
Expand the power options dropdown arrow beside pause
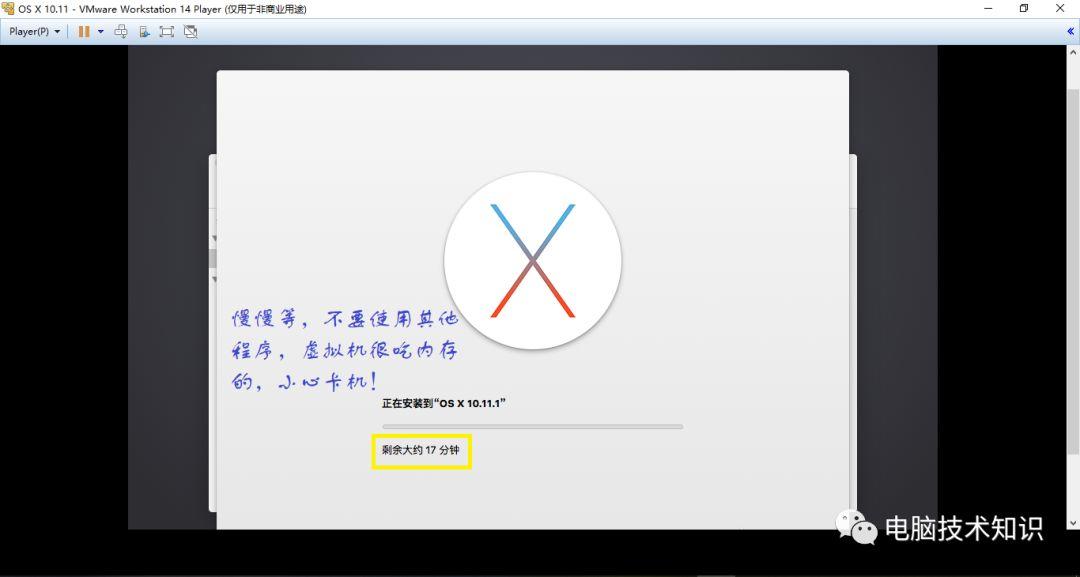tap(101, 32)
